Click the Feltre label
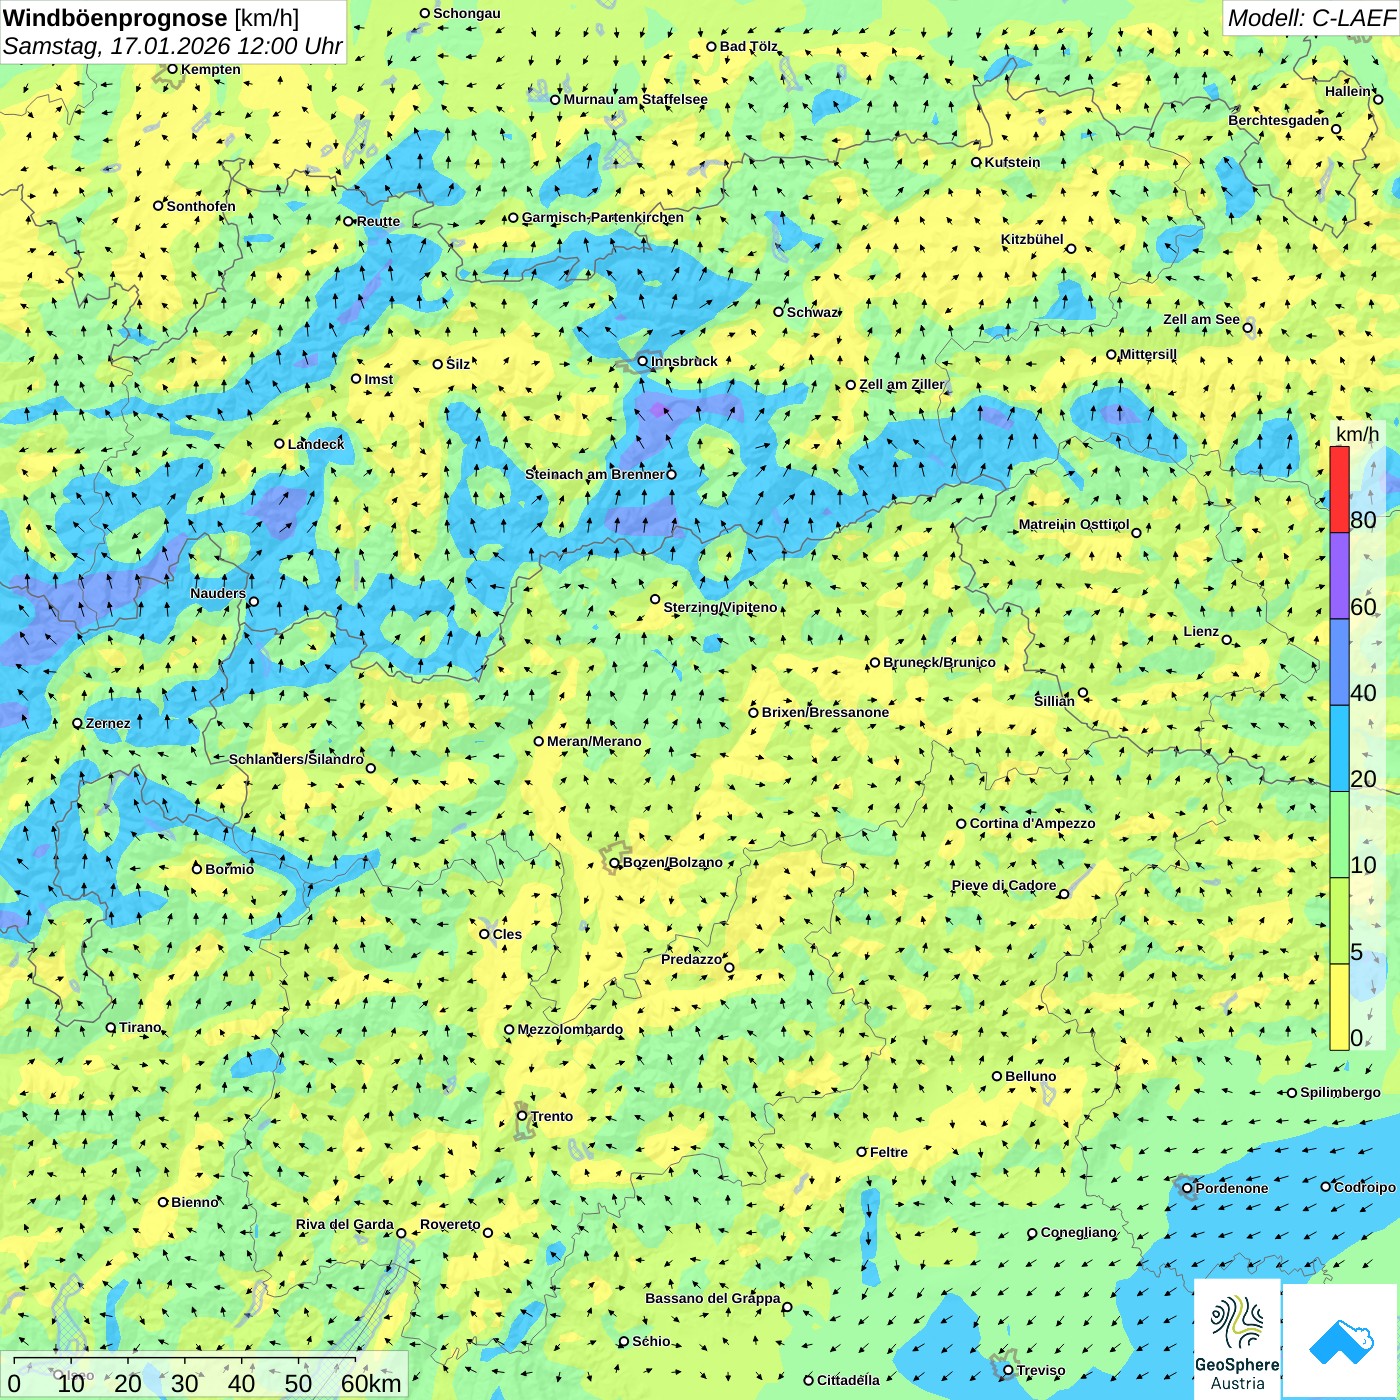The width and height of the screenshot is (1400, 1400). (x=889, y=1152)
